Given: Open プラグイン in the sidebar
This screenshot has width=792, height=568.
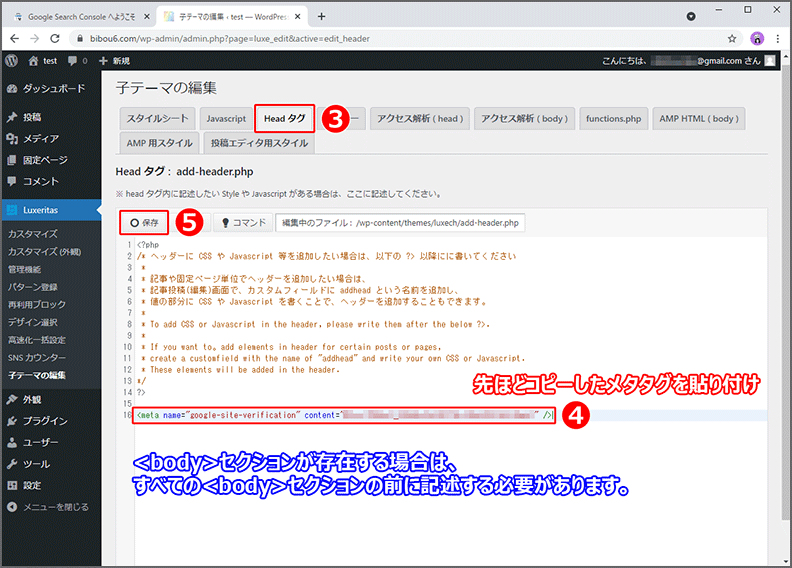Looking at the screenshot, I should pos(51,421).
